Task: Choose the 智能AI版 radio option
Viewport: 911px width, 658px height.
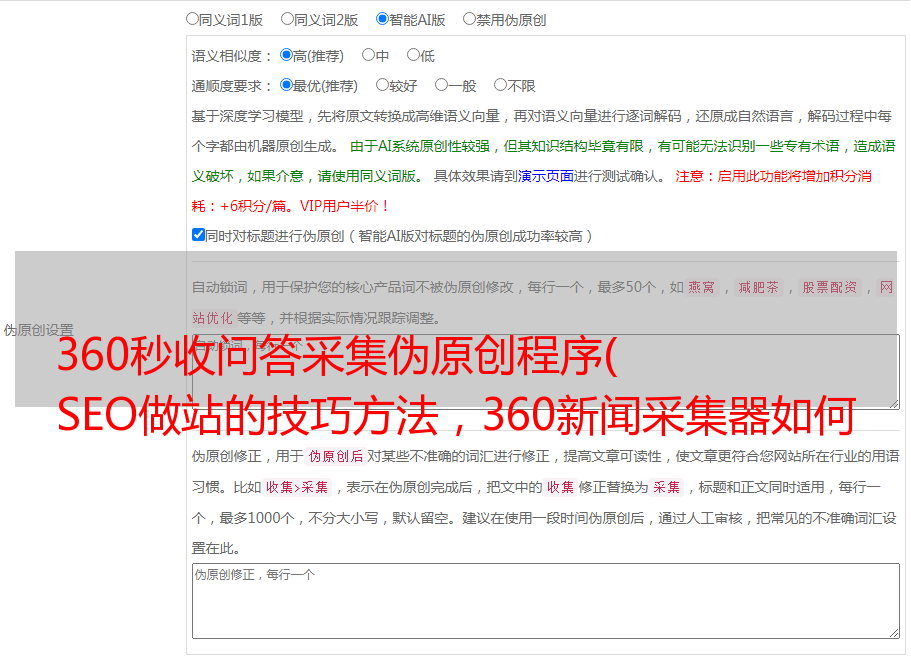Action: [382, 19]
